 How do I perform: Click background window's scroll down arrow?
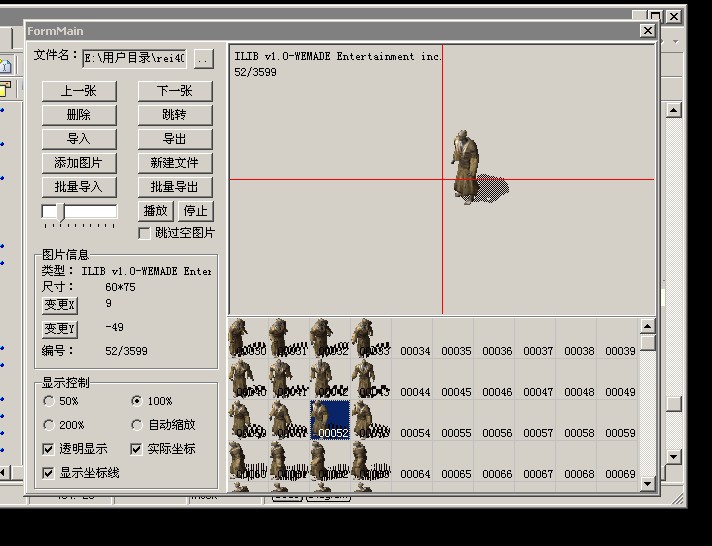tap(673, 457)
